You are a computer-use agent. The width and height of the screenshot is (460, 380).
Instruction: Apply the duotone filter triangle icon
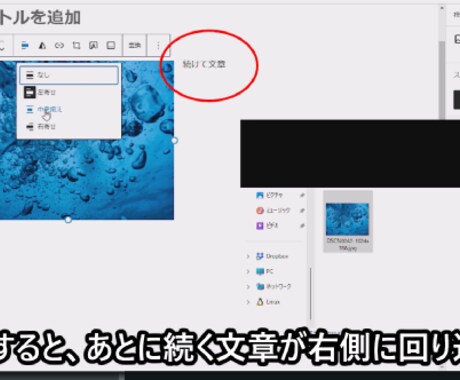pos(42,45)
